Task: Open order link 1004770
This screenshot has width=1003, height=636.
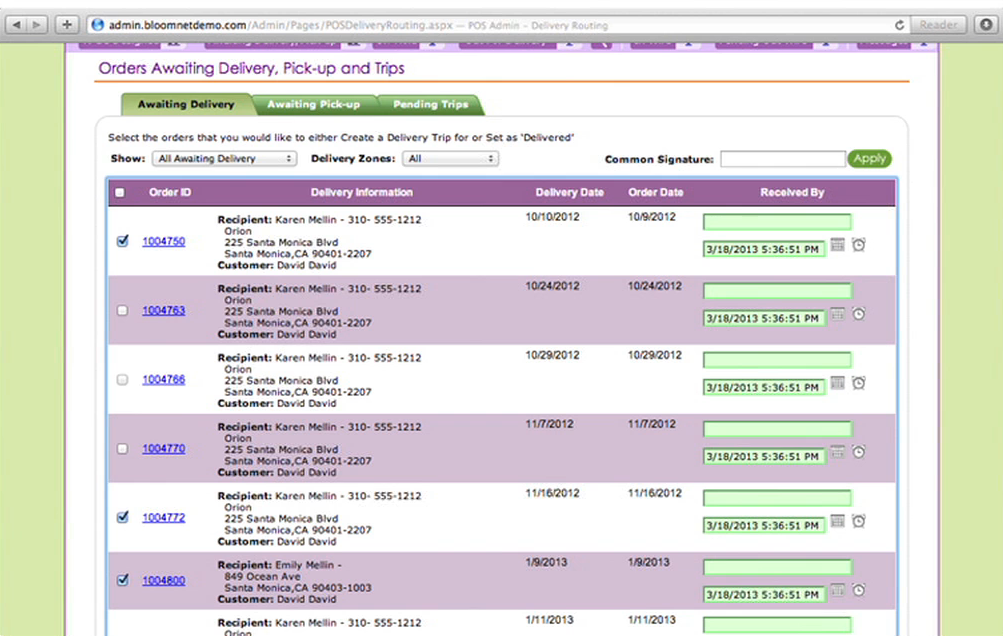Action: coord(164,449)
